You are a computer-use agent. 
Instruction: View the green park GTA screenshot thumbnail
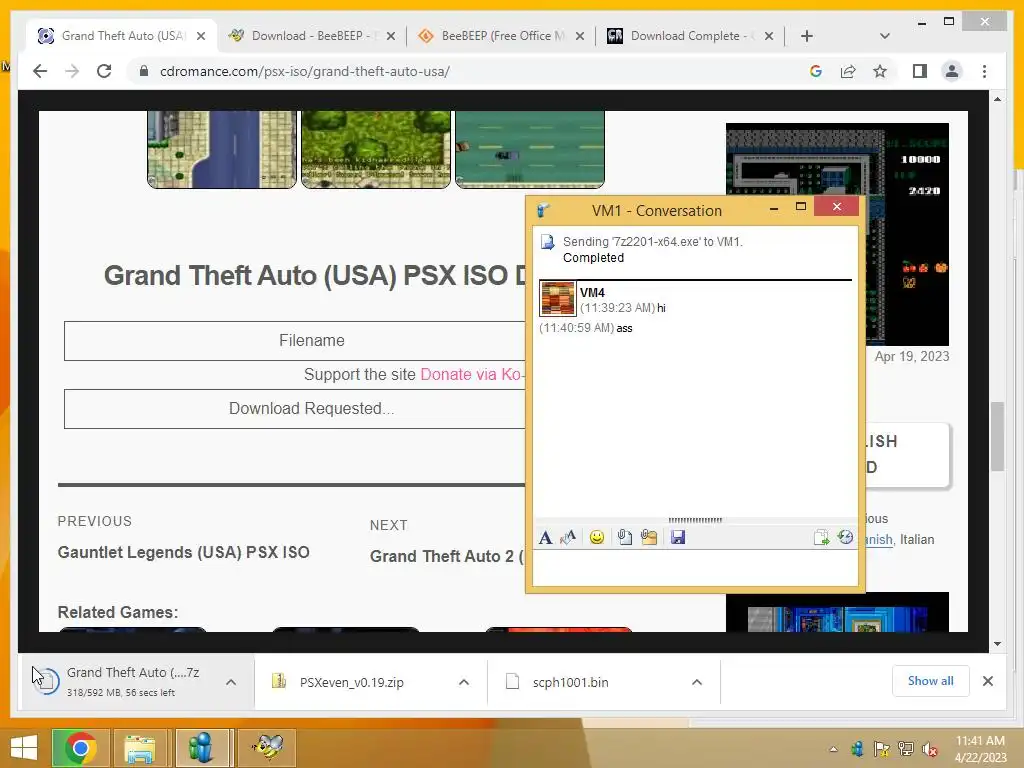376,150
